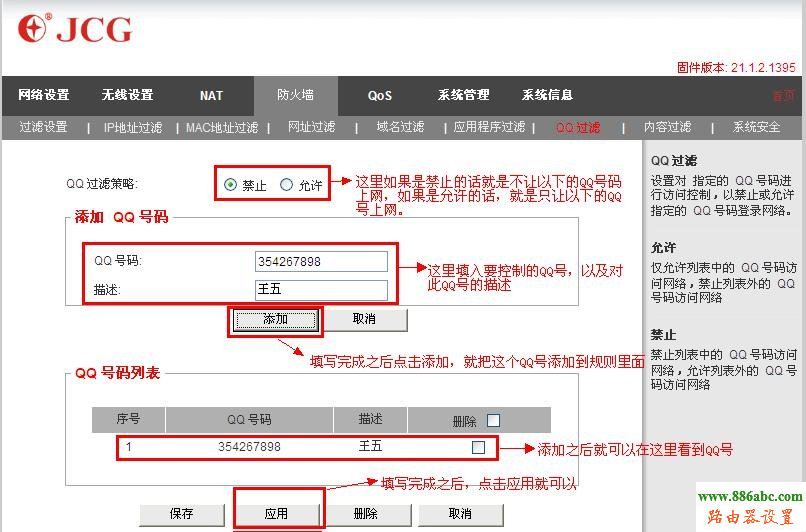806x532 pixels.
Task: Go to 系统安全 submenu
Action: [757, 127]
